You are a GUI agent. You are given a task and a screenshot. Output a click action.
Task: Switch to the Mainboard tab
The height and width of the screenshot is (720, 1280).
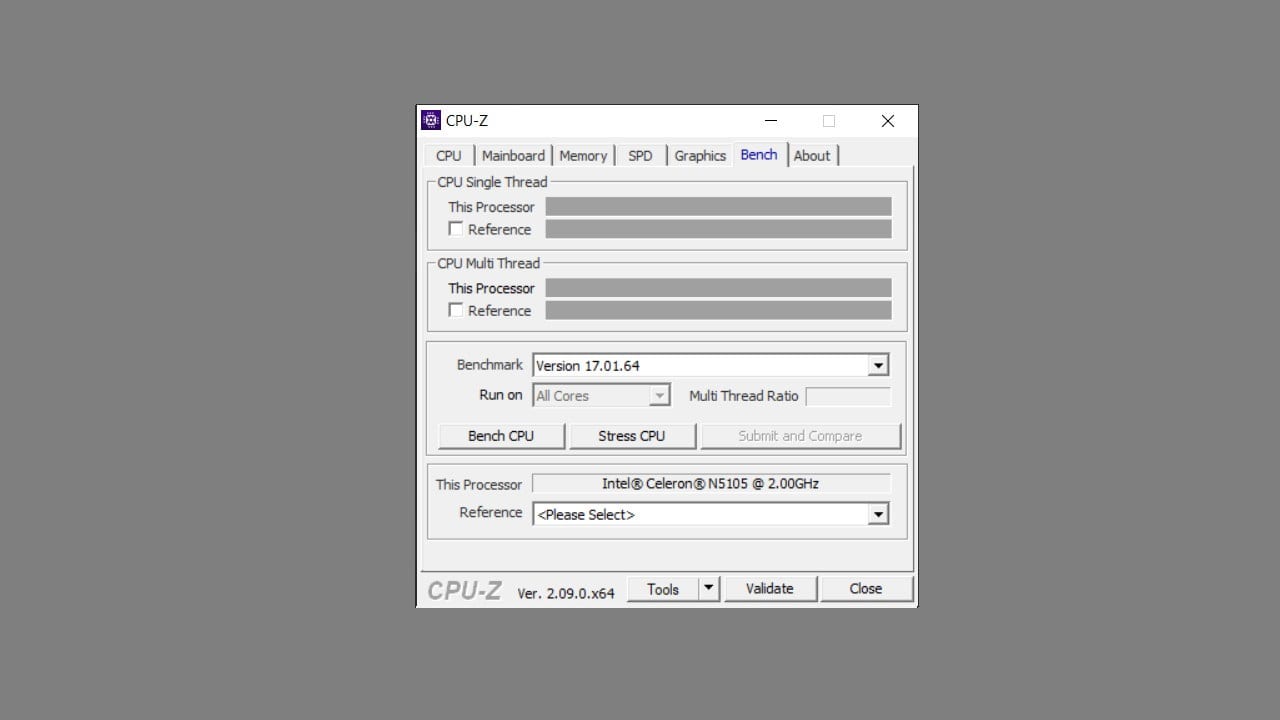coord(513,155)
